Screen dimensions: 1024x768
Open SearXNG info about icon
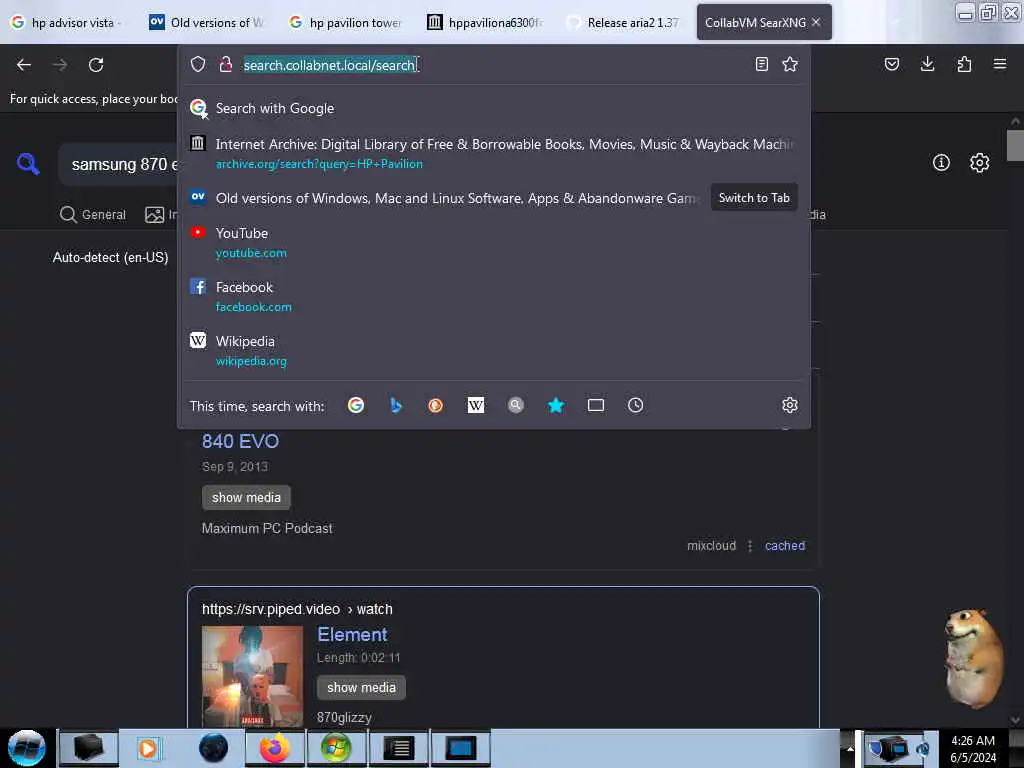tap(941, 163)
